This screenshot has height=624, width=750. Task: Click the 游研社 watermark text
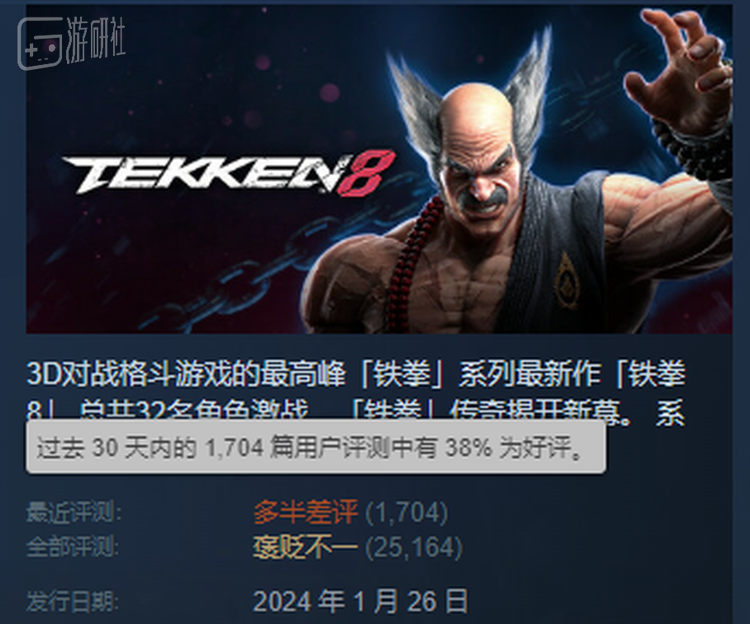[96, 40]
